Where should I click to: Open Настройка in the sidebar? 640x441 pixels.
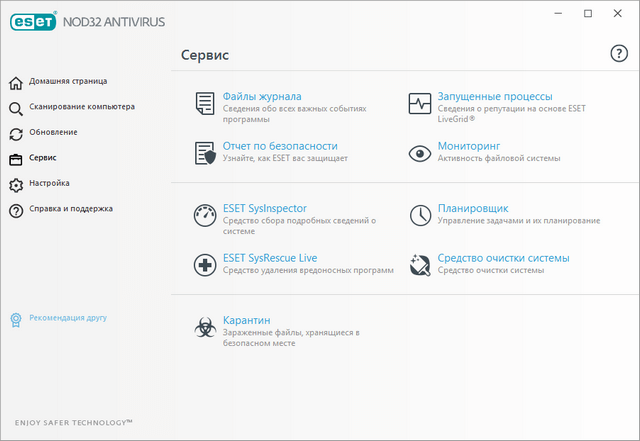click(49, 184)
